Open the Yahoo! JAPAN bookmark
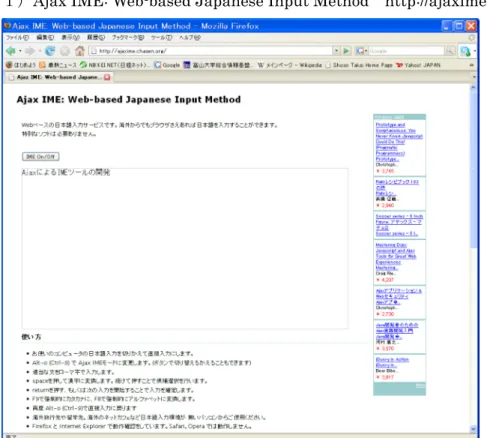The image size is (487, 438). 418,65
